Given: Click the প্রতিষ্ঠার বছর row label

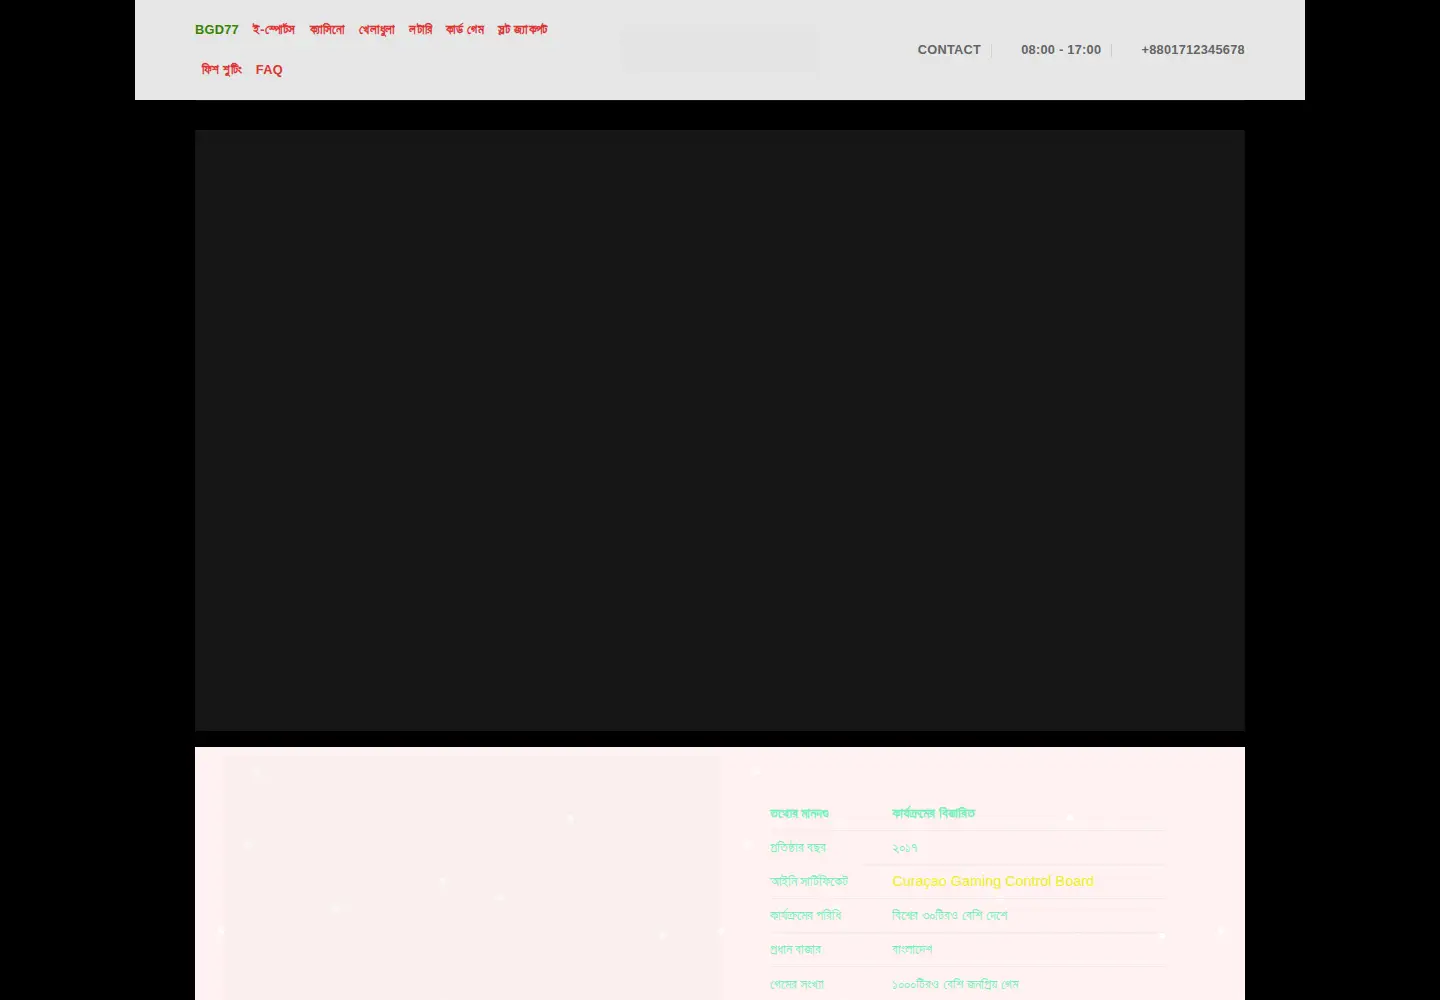Looking at the screenshot, I should pos(798,848).
